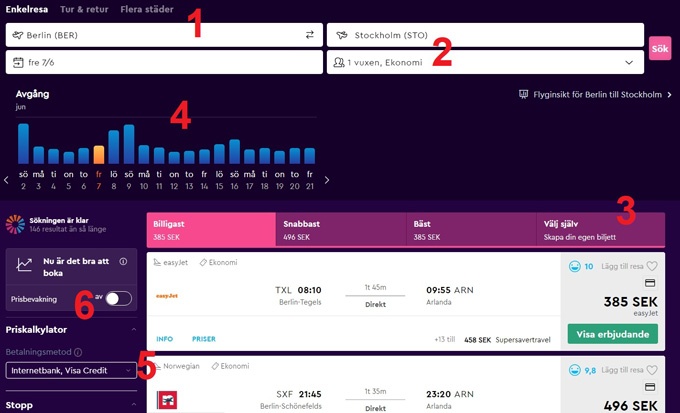
Task: Collapse the Priskalkylator section
Action: tap(133, 329)
